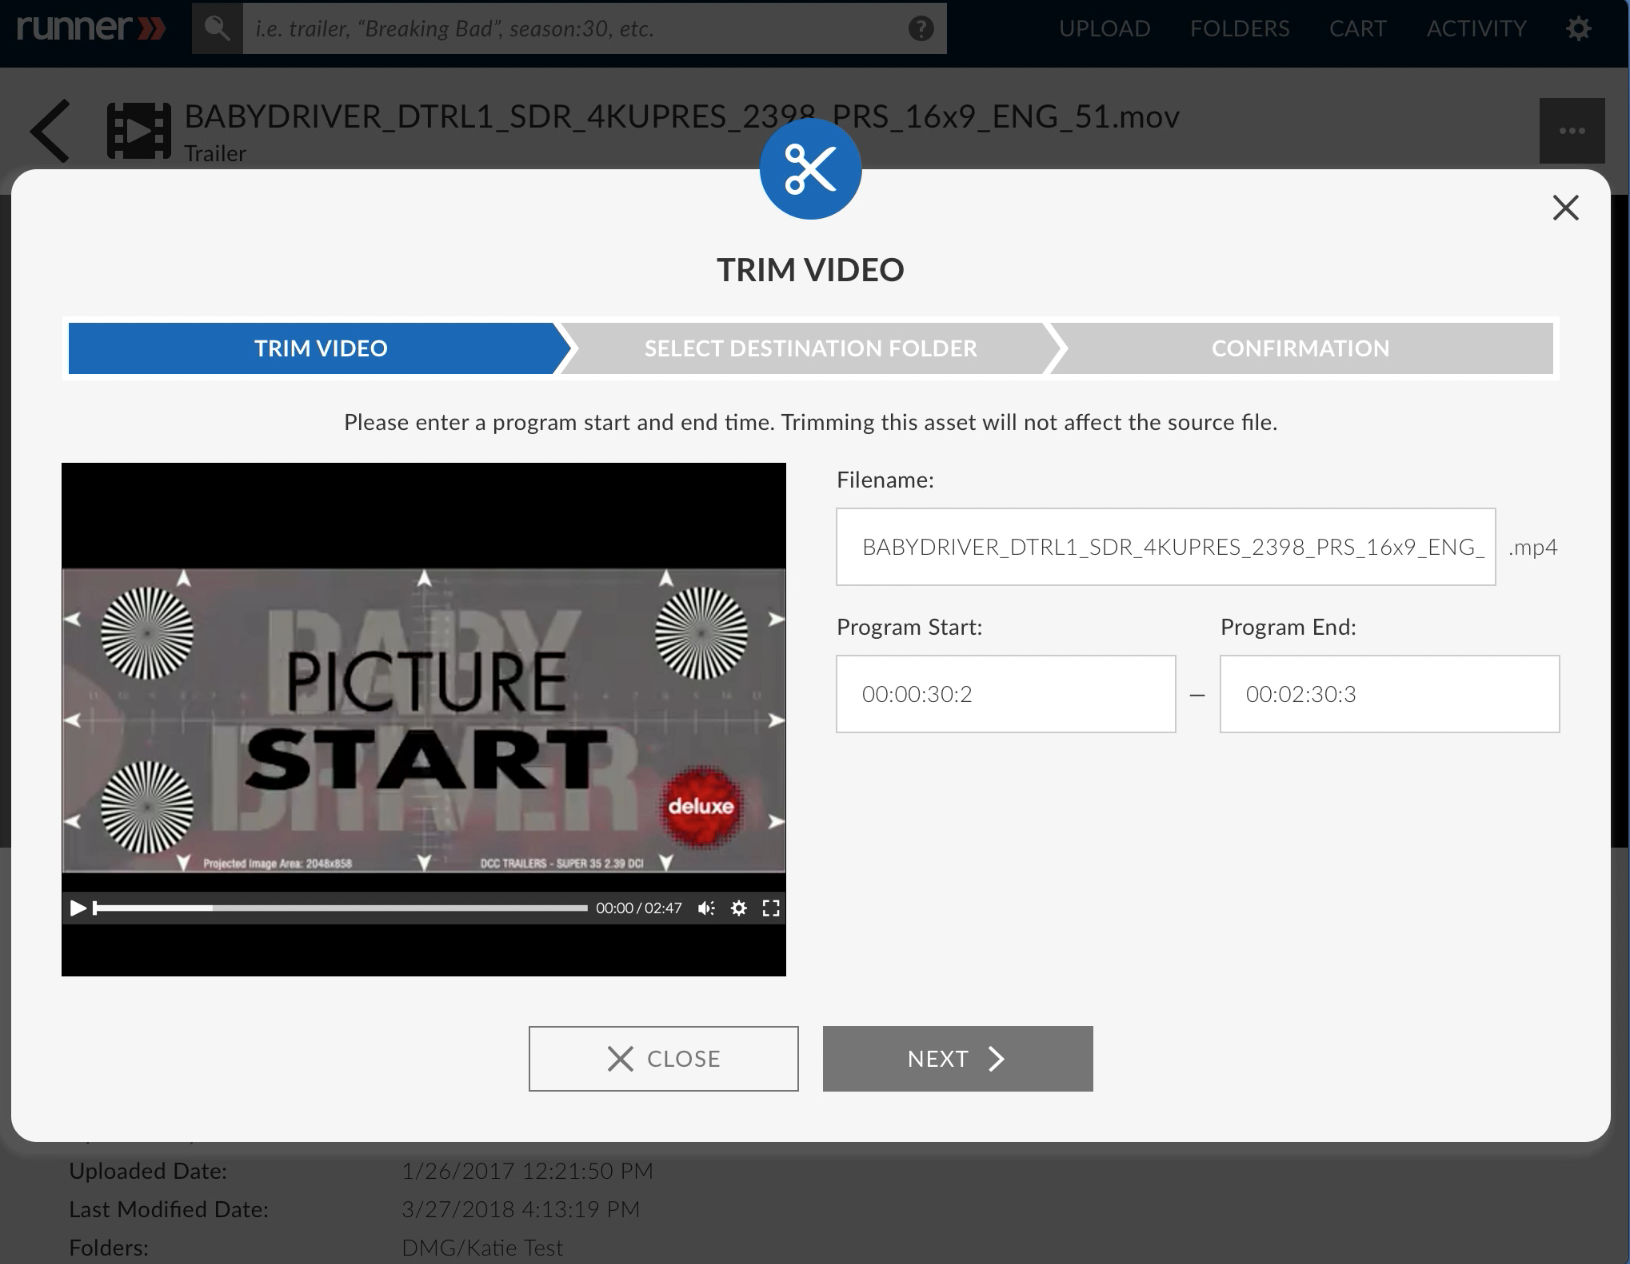Screen dimensions: 1630x1264
Task: Open the three-dot more options menu
Action: click(1572, 131)
